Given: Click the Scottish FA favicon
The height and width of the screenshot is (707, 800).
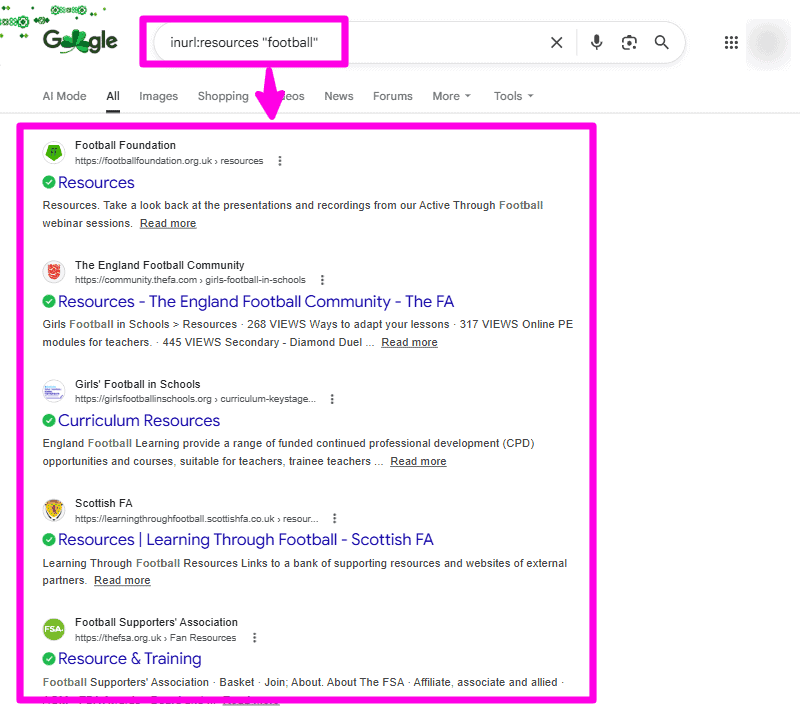Looking at the screenshot, I should pyautogui.click(x=54, y=510).
